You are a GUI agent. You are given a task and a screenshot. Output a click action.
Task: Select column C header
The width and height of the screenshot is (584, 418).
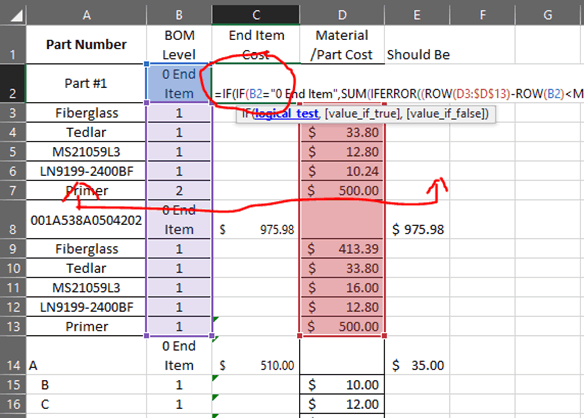point(256,15)
